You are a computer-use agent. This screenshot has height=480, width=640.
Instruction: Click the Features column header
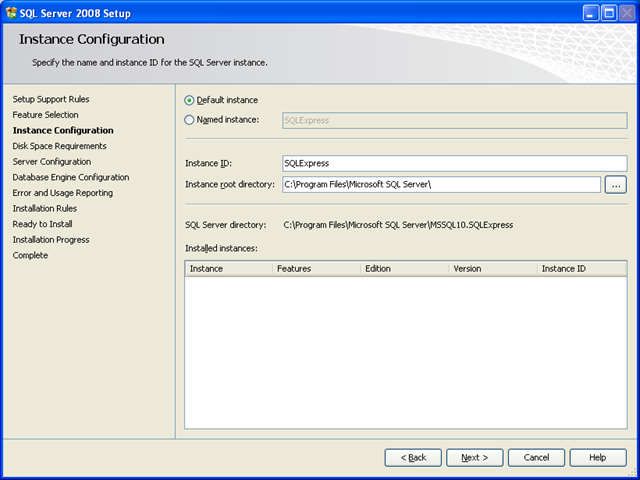pos(316,269)
